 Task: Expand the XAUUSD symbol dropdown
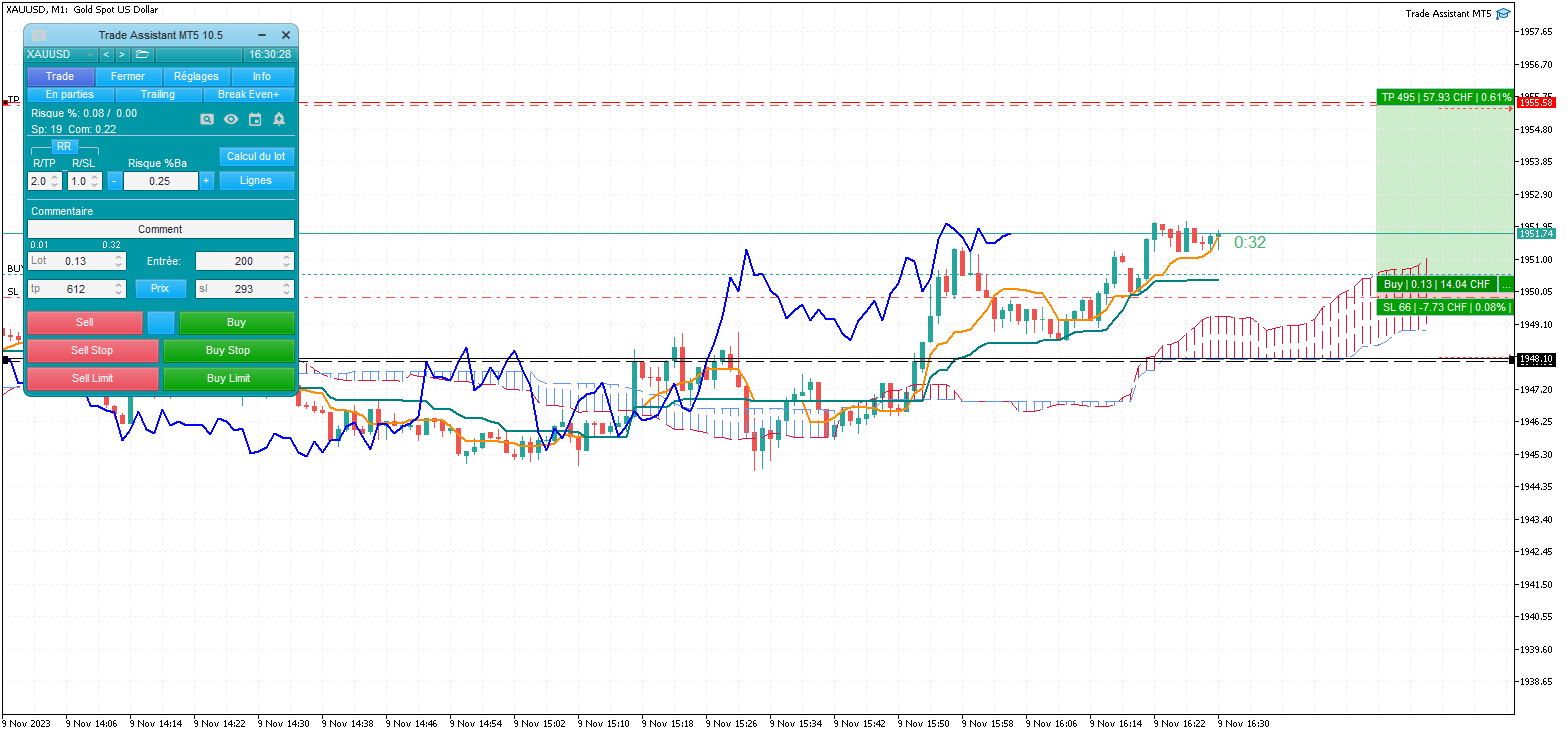[x=62, y=54]
